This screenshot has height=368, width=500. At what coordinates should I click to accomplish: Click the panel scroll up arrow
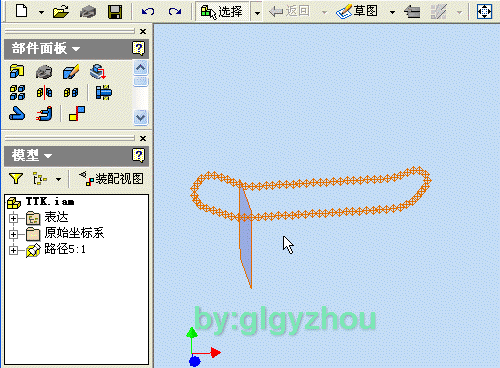pos(140,68)
